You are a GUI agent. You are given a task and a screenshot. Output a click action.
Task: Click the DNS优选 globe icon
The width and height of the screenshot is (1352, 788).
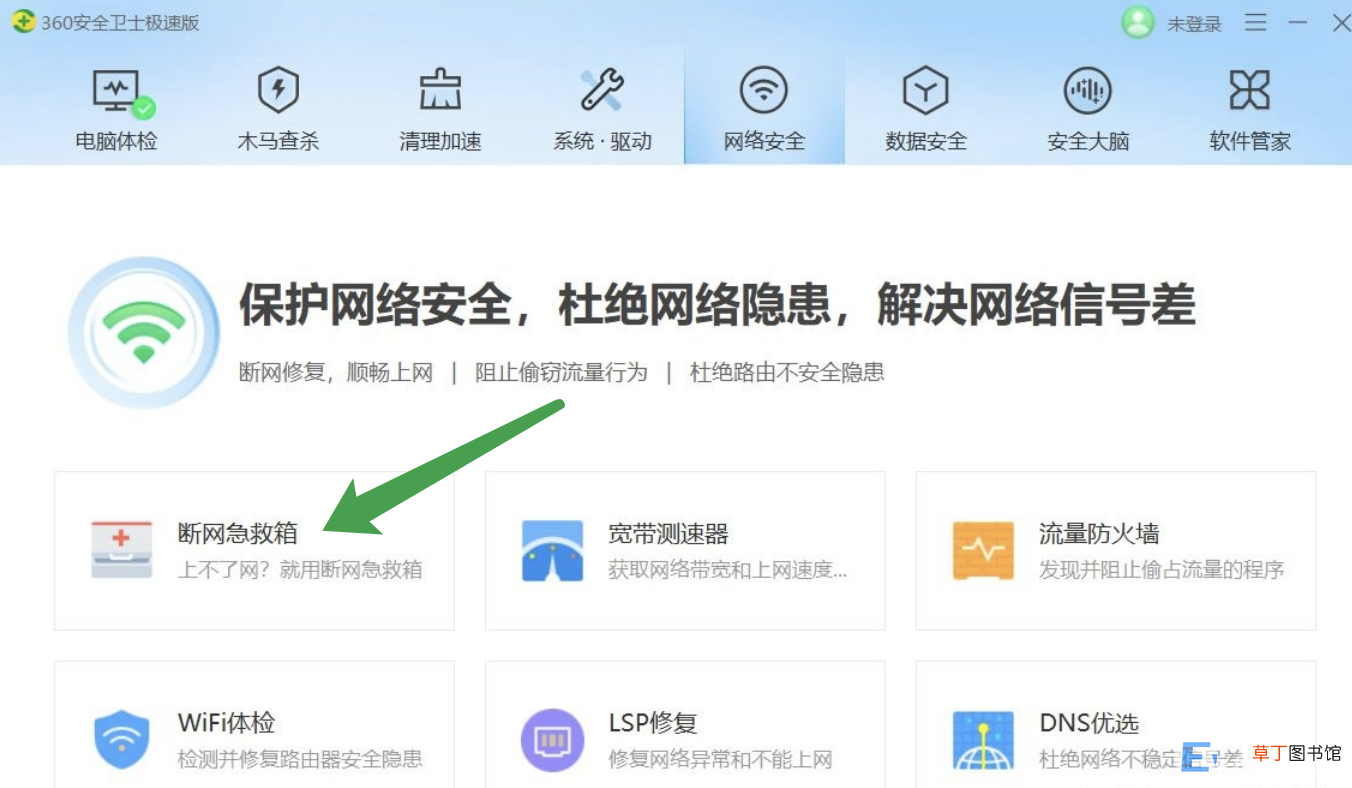point(983,740)
